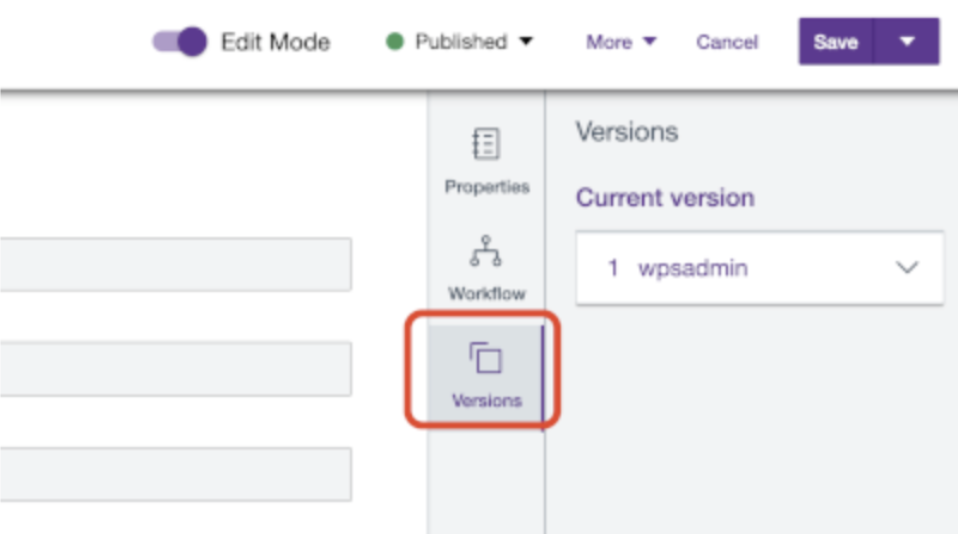The image size is (958, 534).
Task: Click the Current version heading
Action: pos(665,198)
